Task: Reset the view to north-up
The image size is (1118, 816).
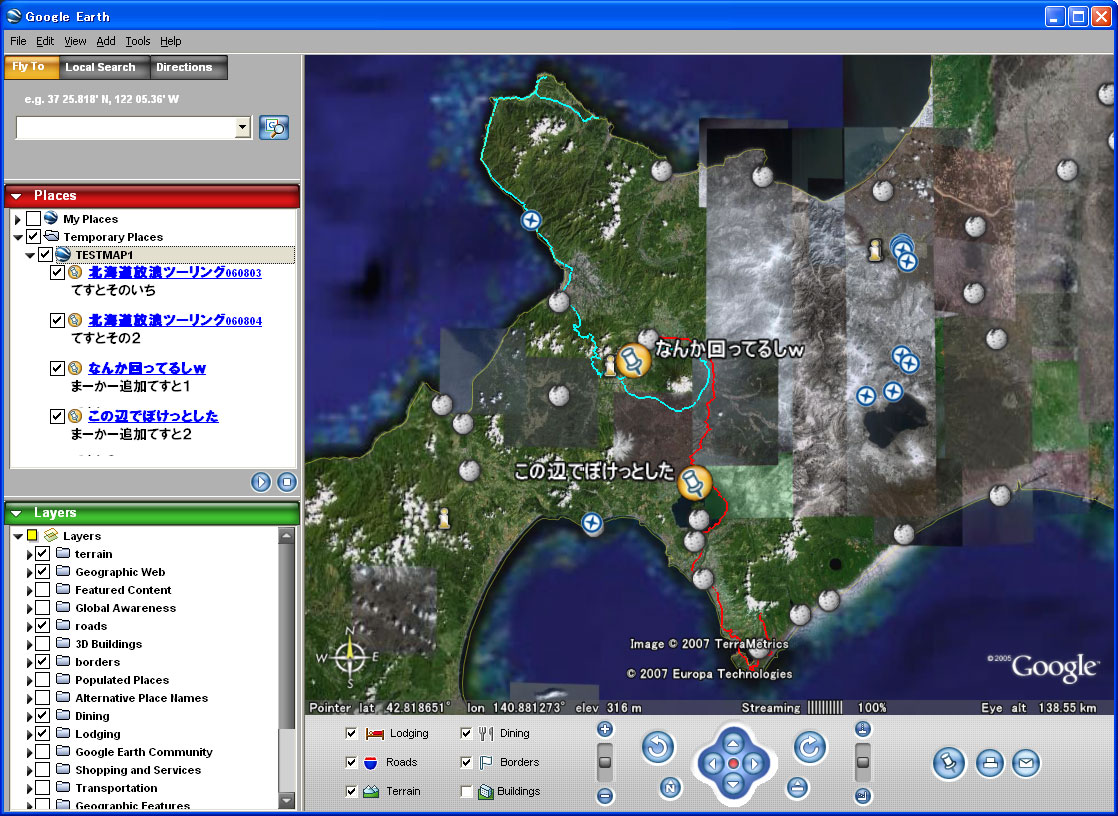Action: 670,787
